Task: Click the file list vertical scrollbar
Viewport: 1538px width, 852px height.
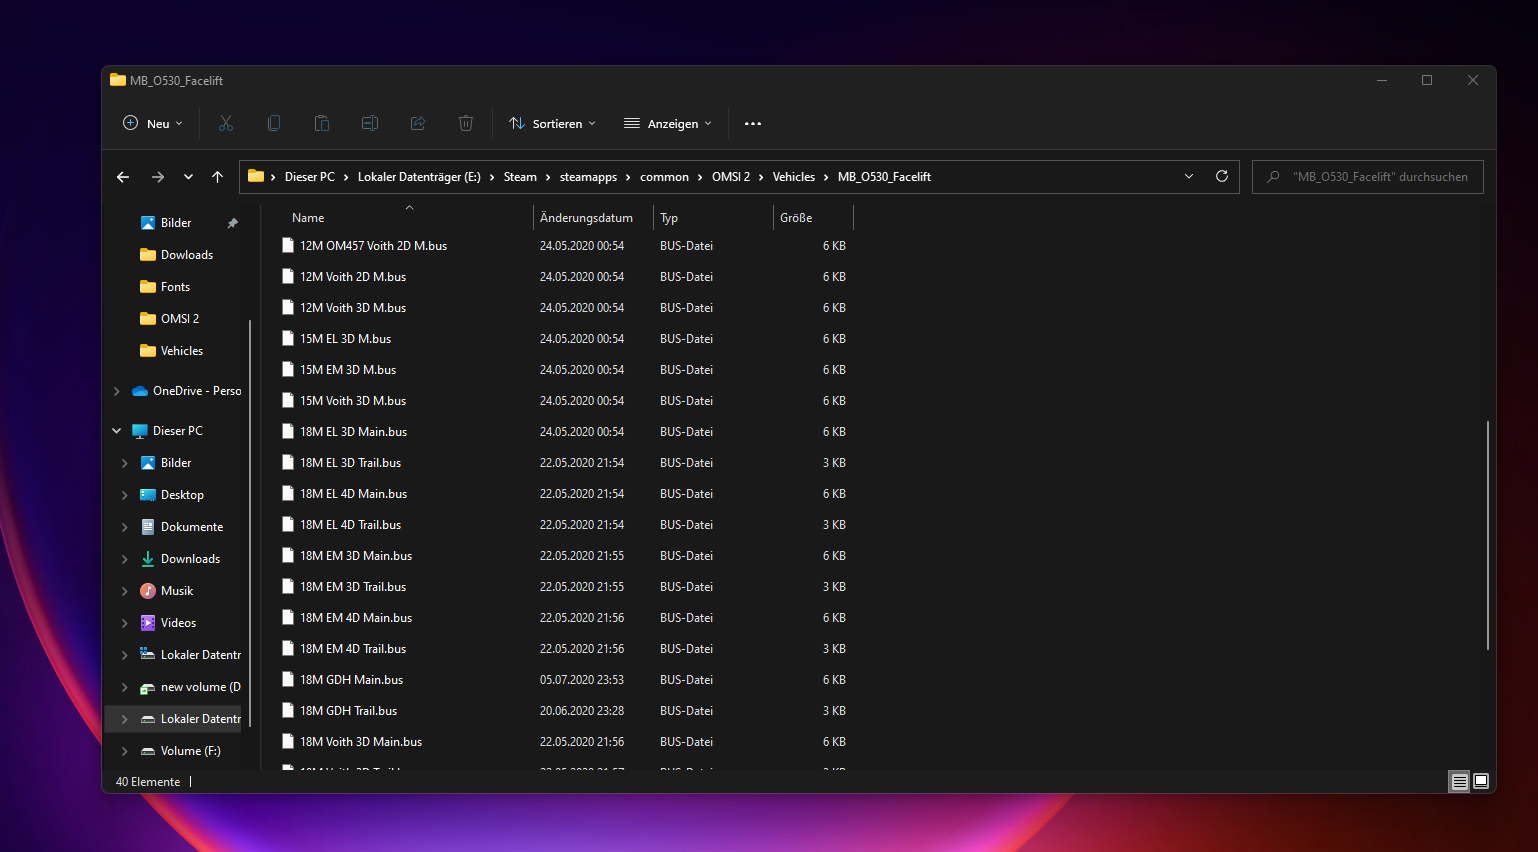Action: 1488,535
